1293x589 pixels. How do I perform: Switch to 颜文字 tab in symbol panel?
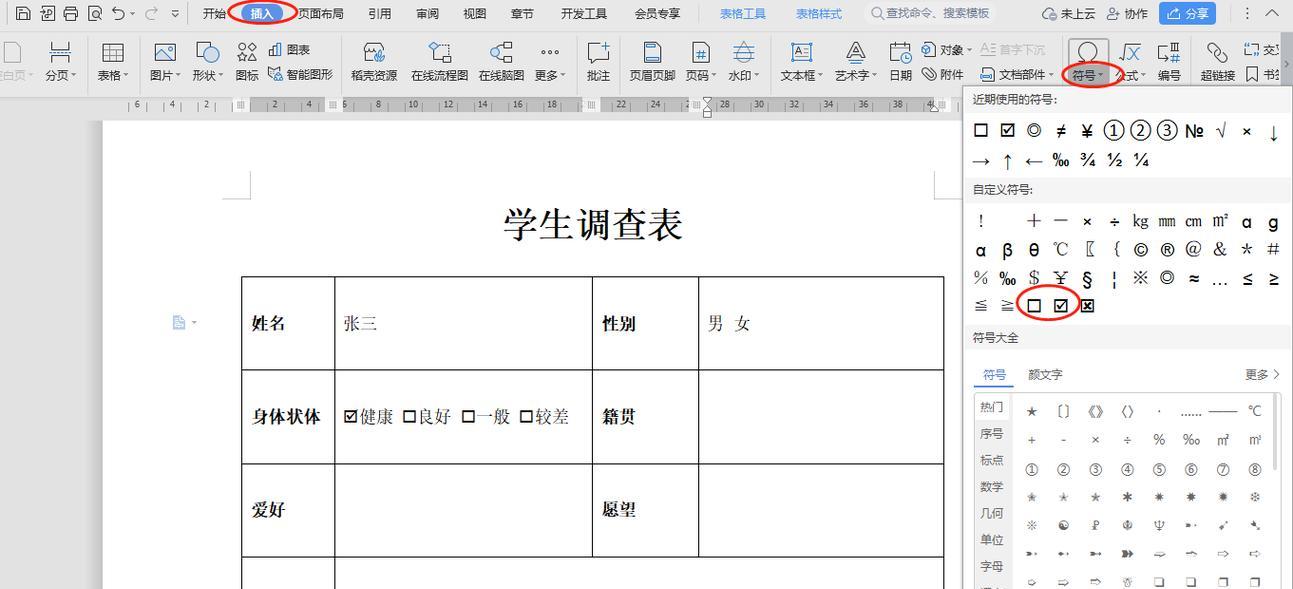pos(1045,375)
